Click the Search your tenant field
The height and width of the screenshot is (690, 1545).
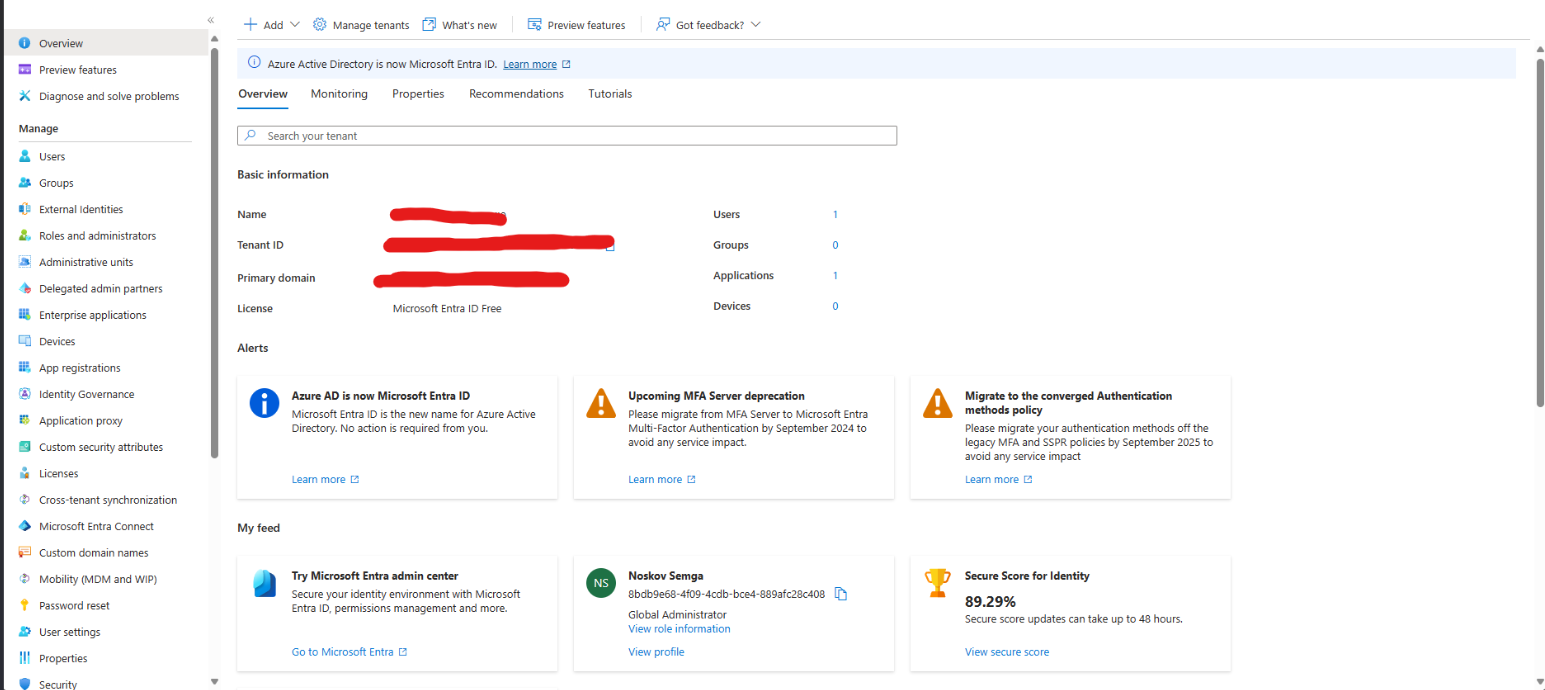567,136
